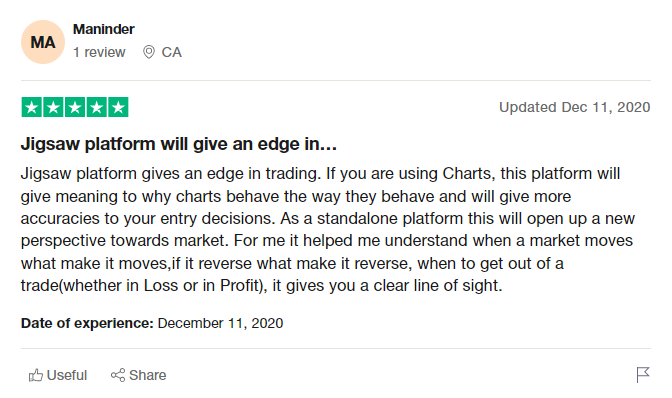
Task: Click the location pin icon beside CA
Action: tap(149, 52)
